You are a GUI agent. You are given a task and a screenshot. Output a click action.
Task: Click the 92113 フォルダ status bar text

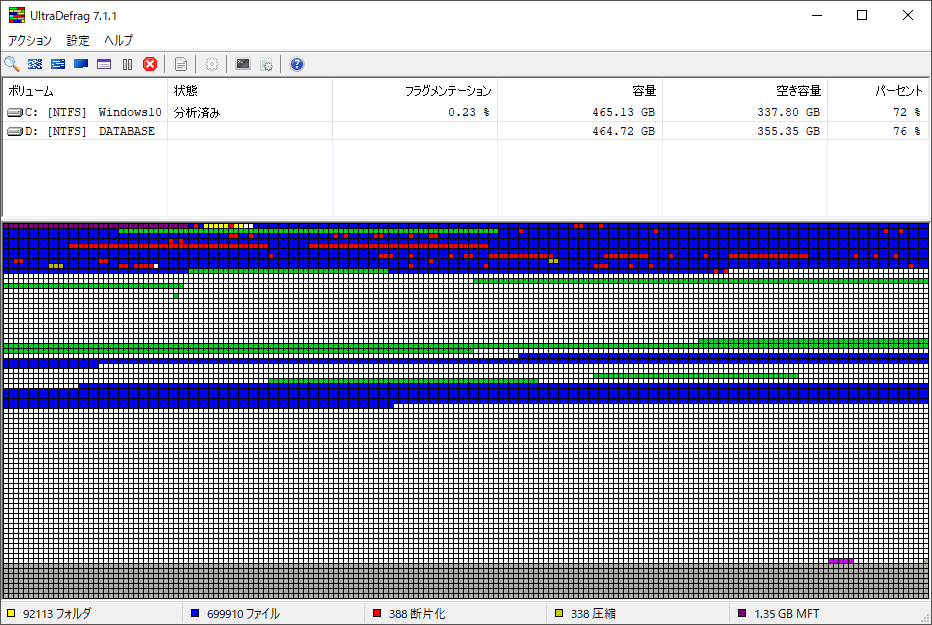pos(57,613)
